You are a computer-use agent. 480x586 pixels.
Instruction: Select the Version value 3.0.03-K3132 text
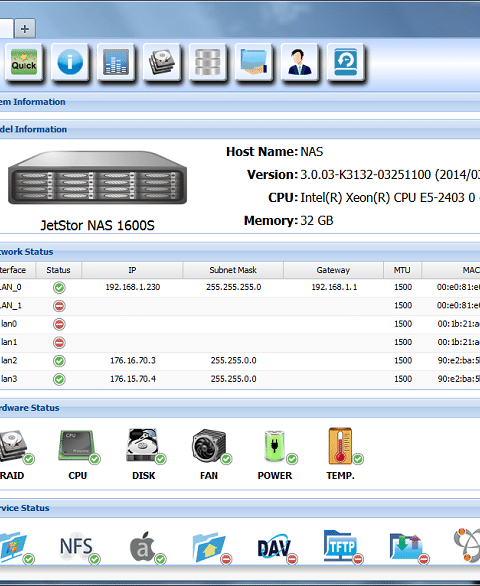click(x=390, y=175)
